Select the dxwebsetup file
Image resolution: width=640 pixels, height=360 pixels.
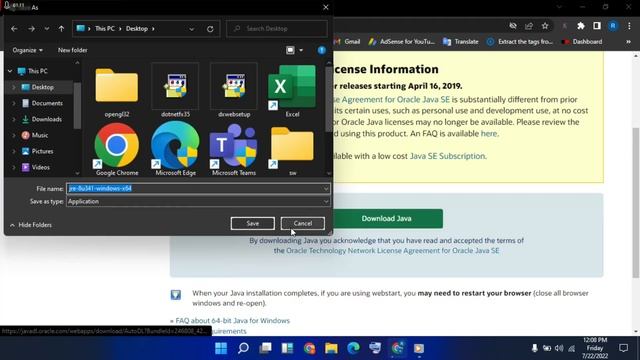(x=234, y=91)
